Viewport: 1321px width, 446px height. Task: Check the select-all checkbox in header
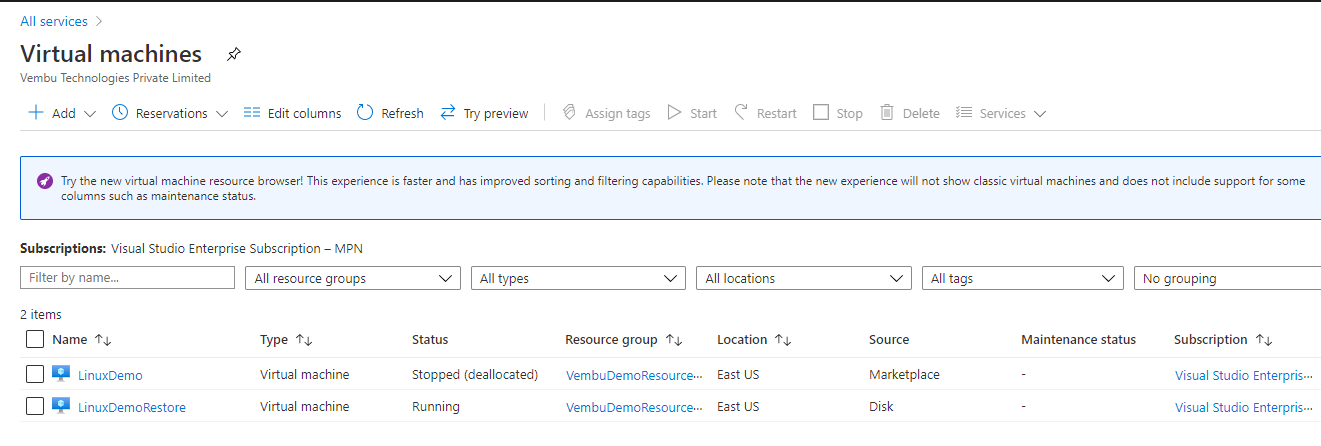click(x=35, y=339)
